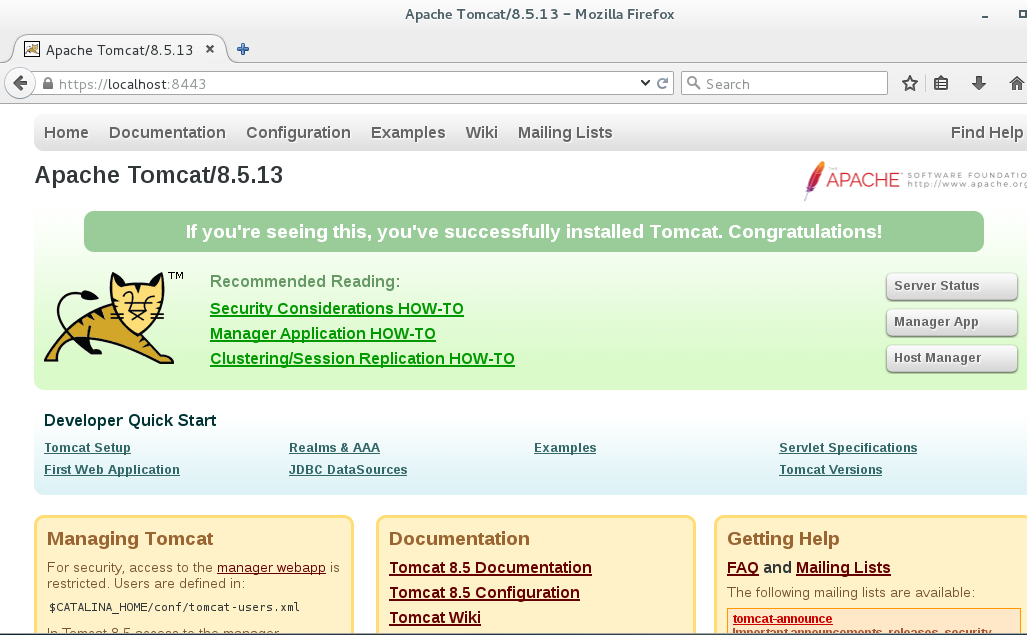Open a new tab with the plus icon
The image size is (1027, 635).
click(243, 49)
